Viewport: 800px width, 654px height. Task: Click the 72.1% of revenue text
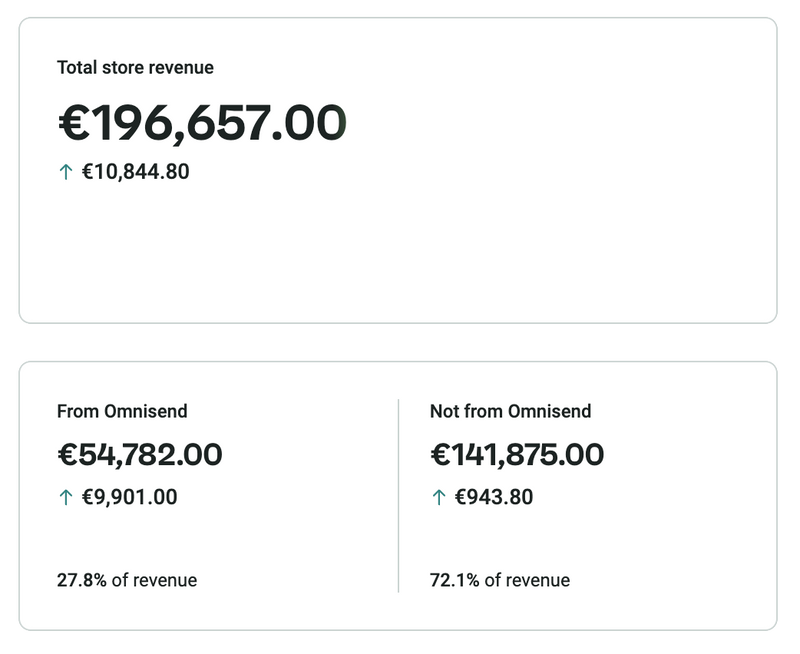pos(499,580)
